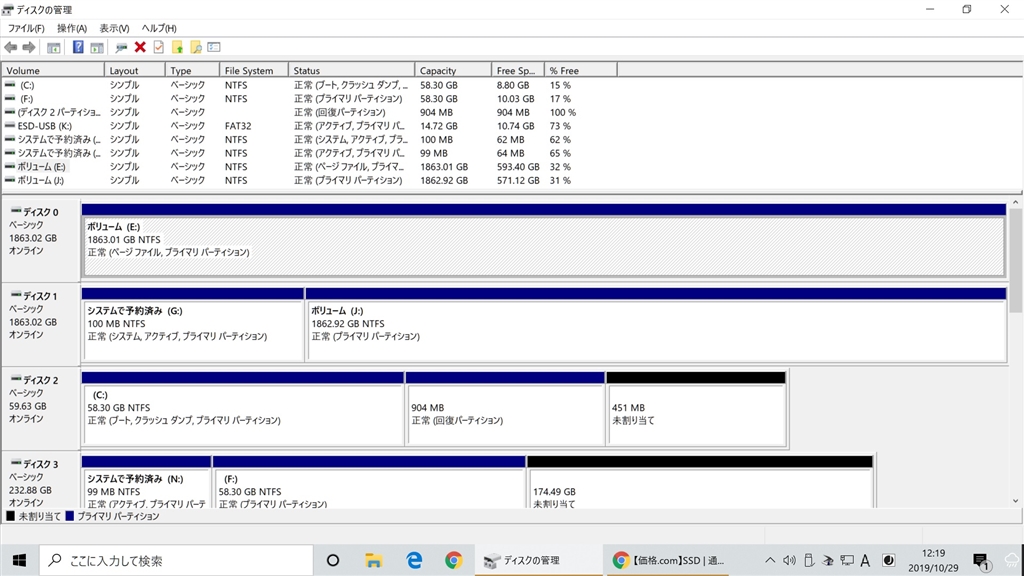Sort by the Status column header

tap(351, 71)
